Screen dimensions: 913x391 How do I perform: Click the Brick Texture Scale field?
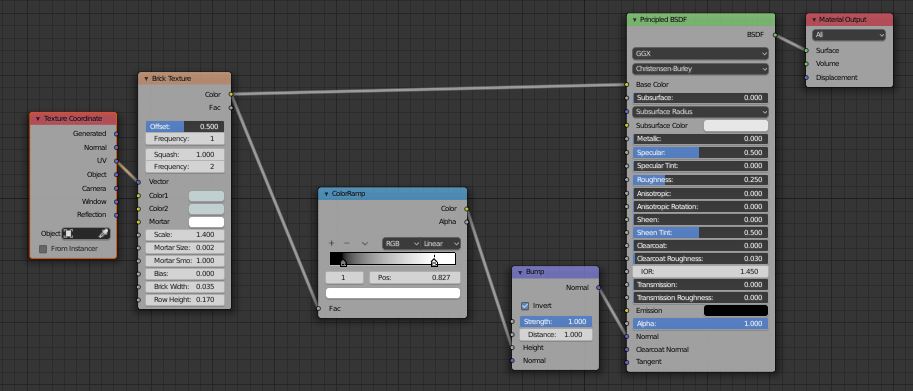tap(185, 235)
